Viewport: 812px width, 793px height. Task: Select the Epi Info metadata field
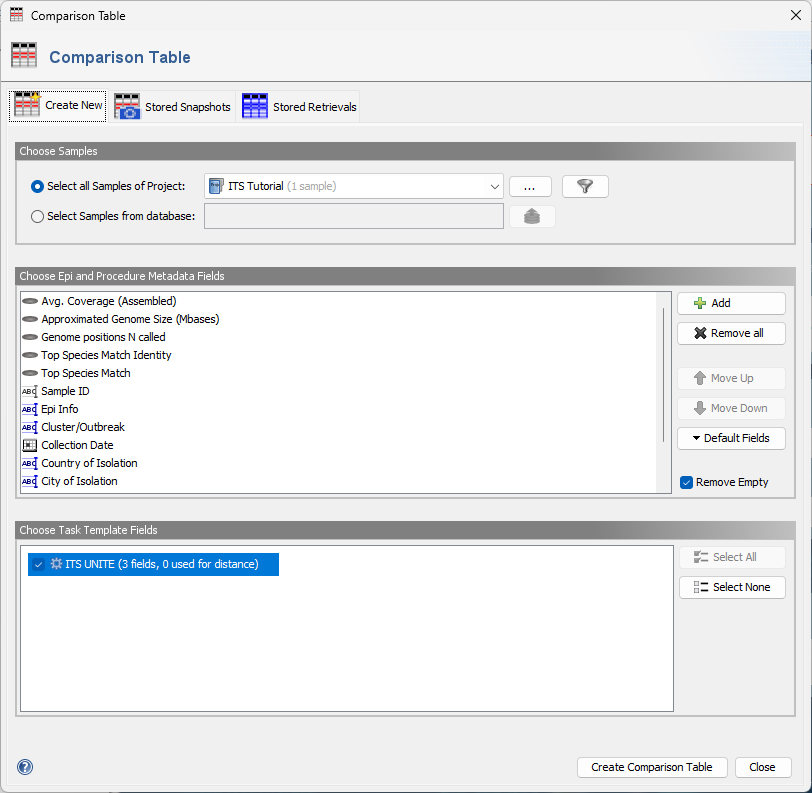tap(60, 409)
